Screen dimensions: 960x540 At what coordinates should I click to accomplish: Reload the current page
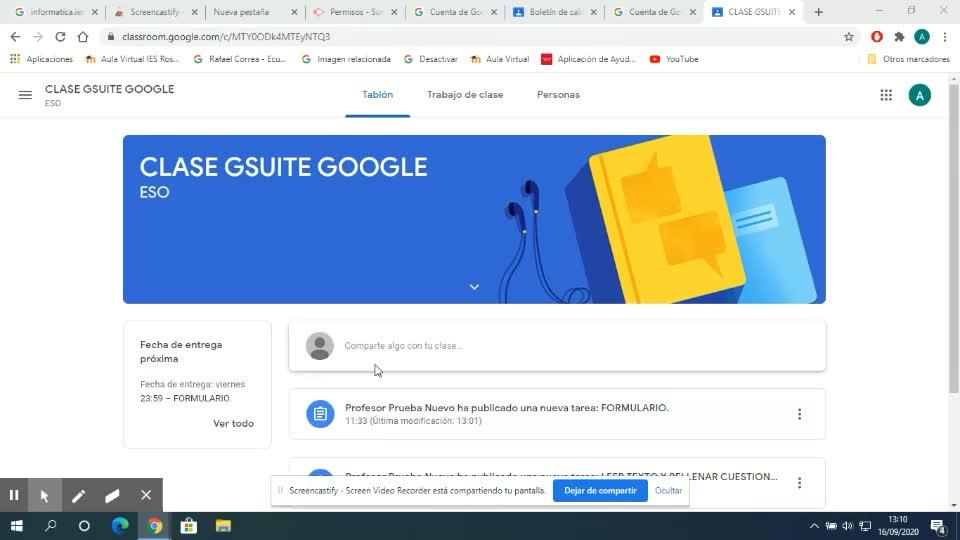(x=60, y=37)
